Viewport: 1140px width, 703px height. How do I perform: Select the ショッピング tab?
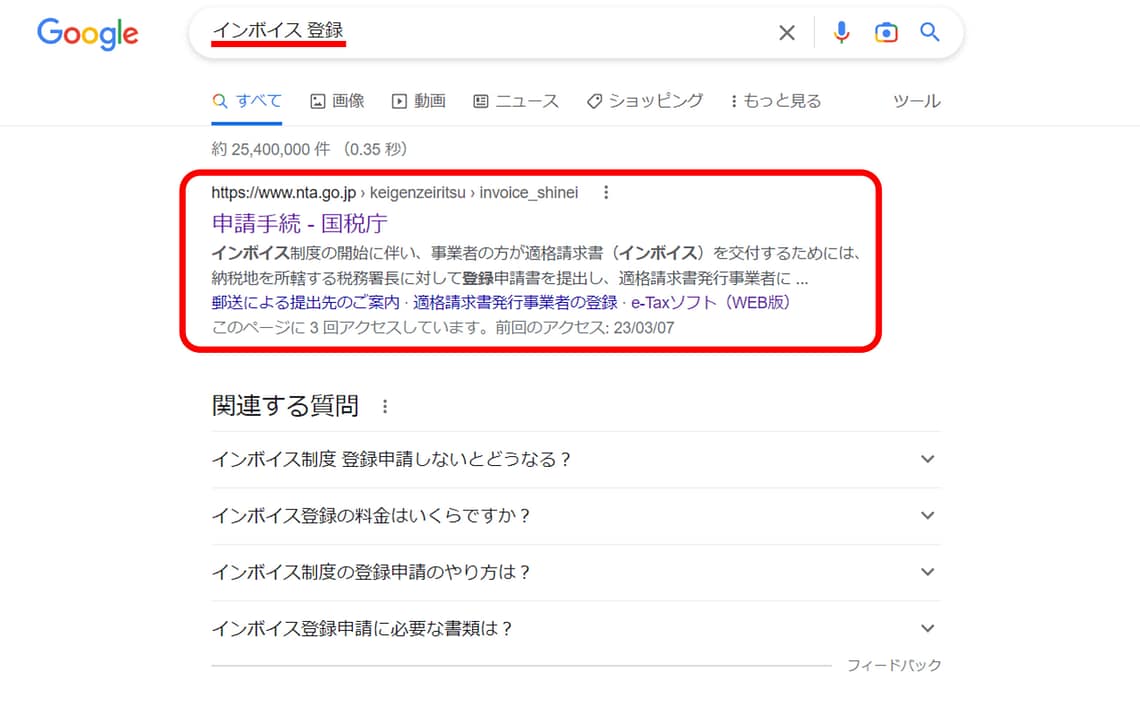click(644, 101)
